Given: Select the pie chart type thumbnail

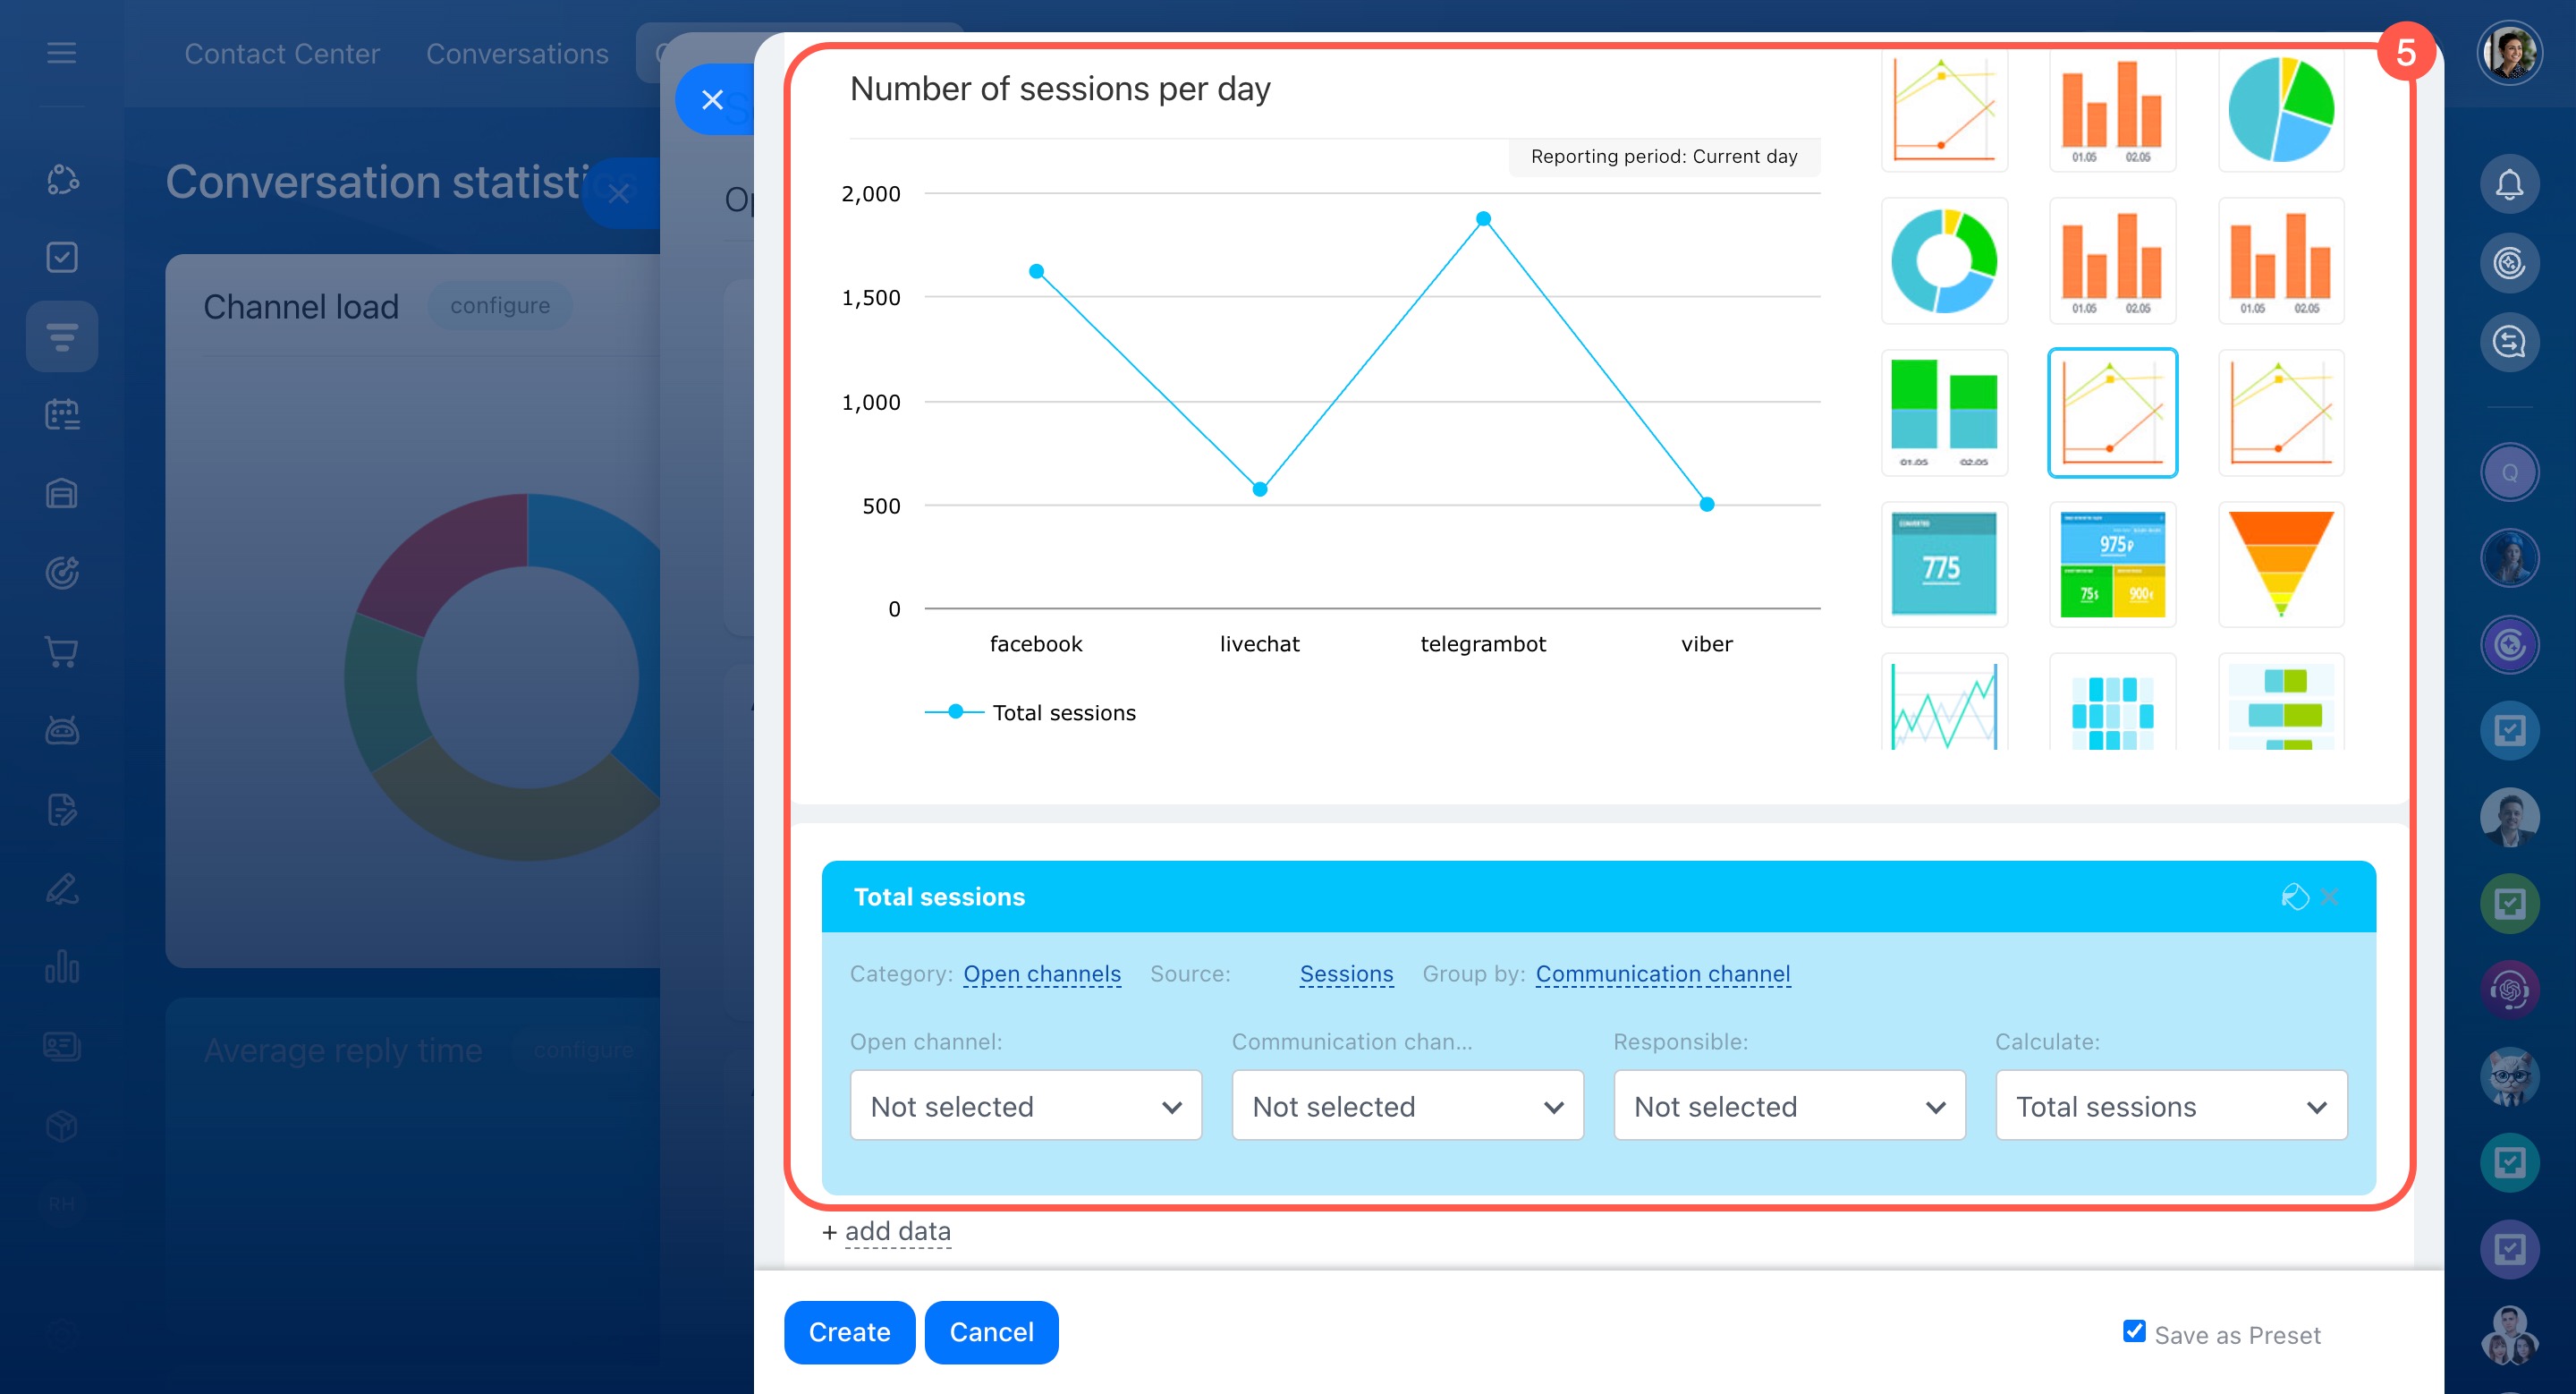Looking at the screenshot, I should (x=2280, y=110).
